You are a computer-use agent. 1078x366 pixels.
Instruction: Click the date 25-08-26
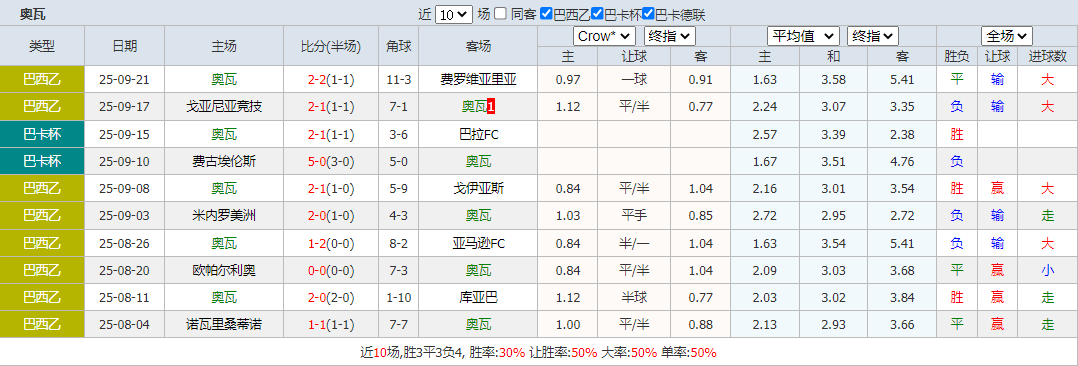click(x=124, y=244)
